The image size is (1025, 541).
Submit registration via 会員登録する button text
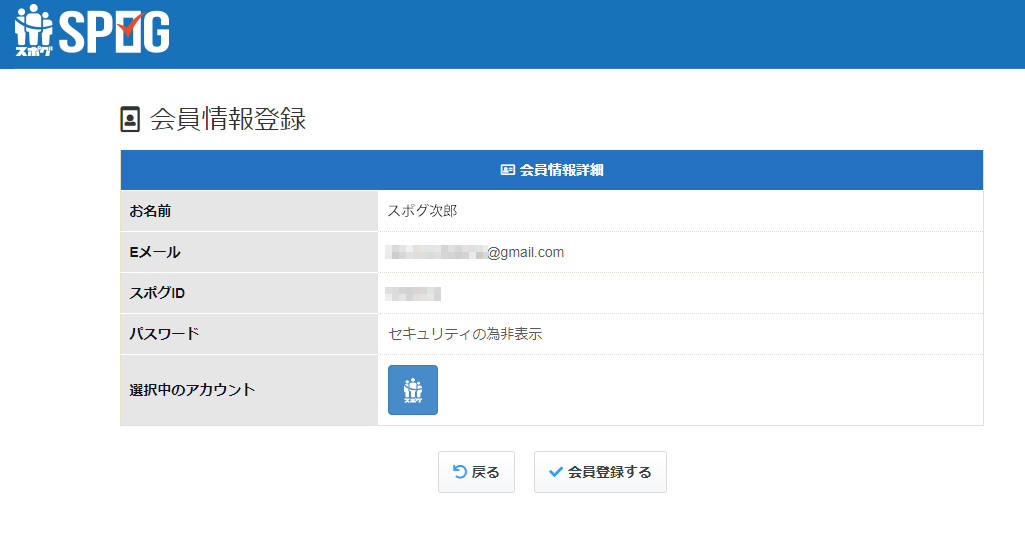(610, 472)
